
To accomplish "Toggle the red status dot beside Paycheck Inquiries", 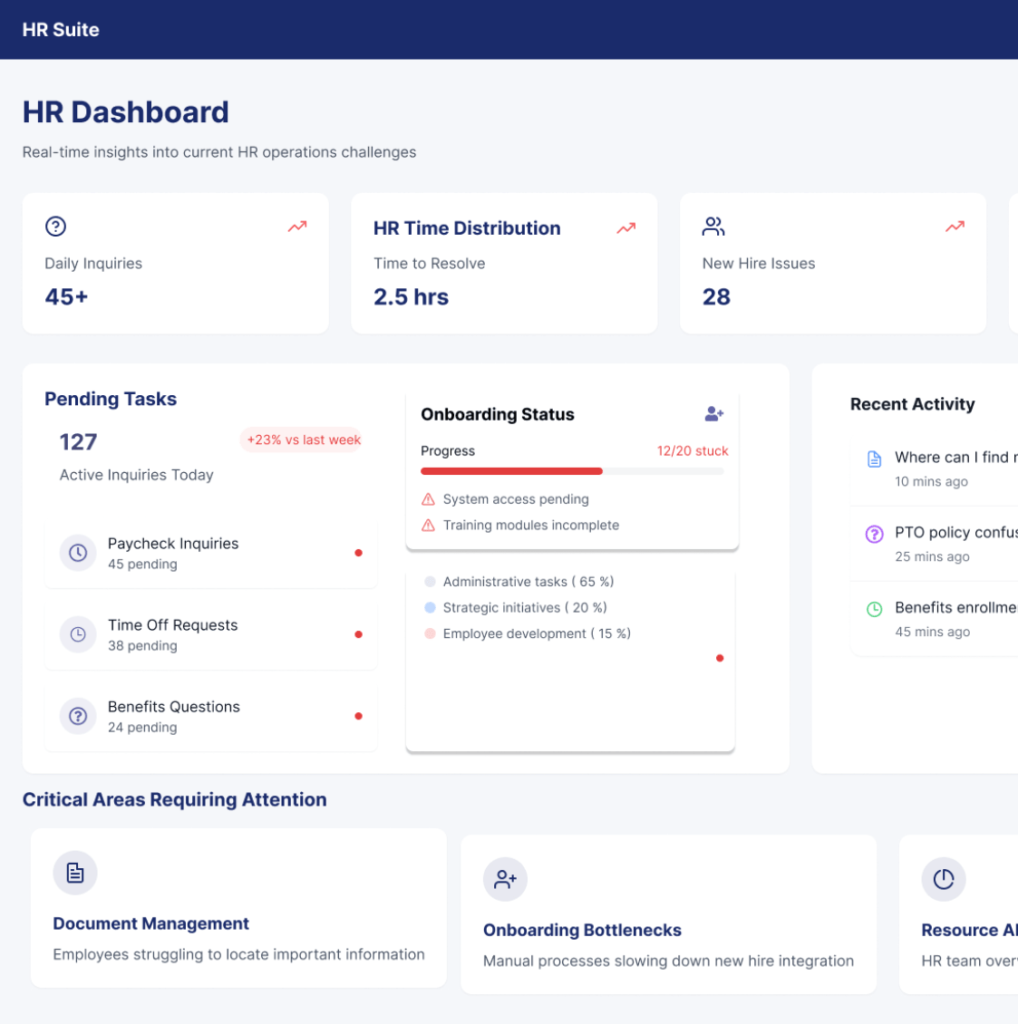I will point(358,552).
